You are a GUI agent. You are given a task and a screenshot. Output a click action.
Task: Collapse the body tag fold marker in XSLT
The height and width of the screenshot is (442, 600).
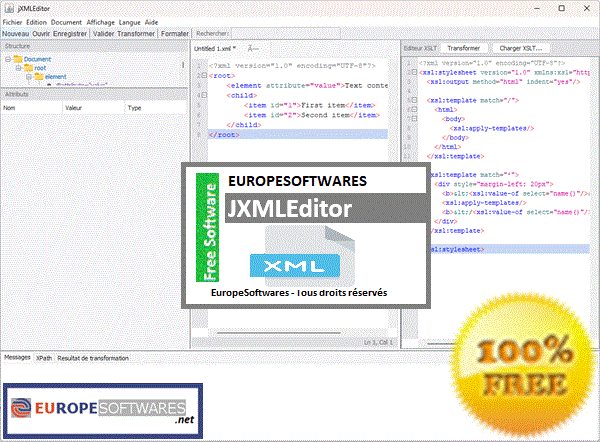[414, 119]
